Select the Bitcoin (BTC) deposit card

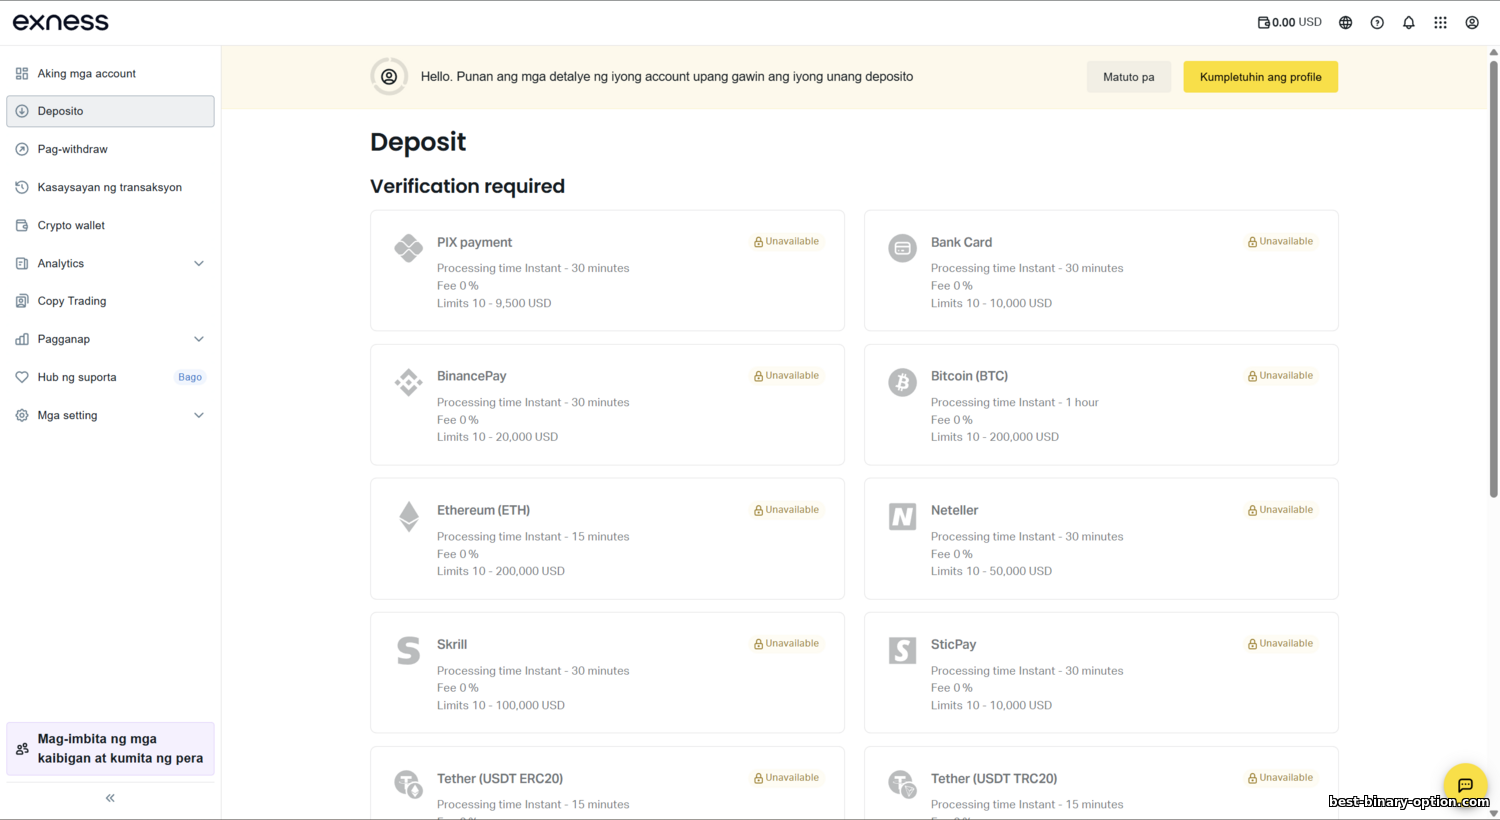1100,404
